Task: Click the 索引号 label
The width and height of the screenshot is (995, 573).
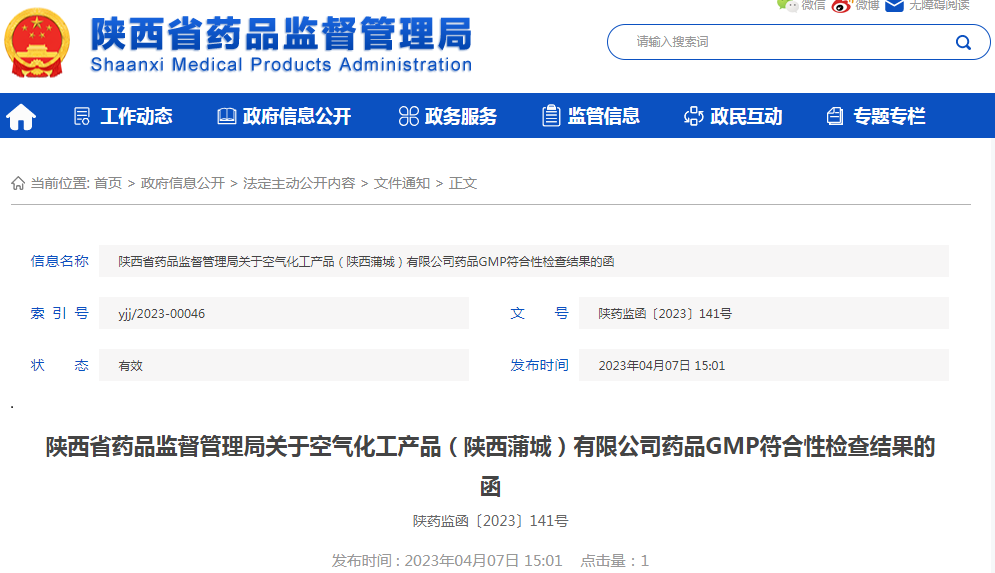Action: pos(60,313)
